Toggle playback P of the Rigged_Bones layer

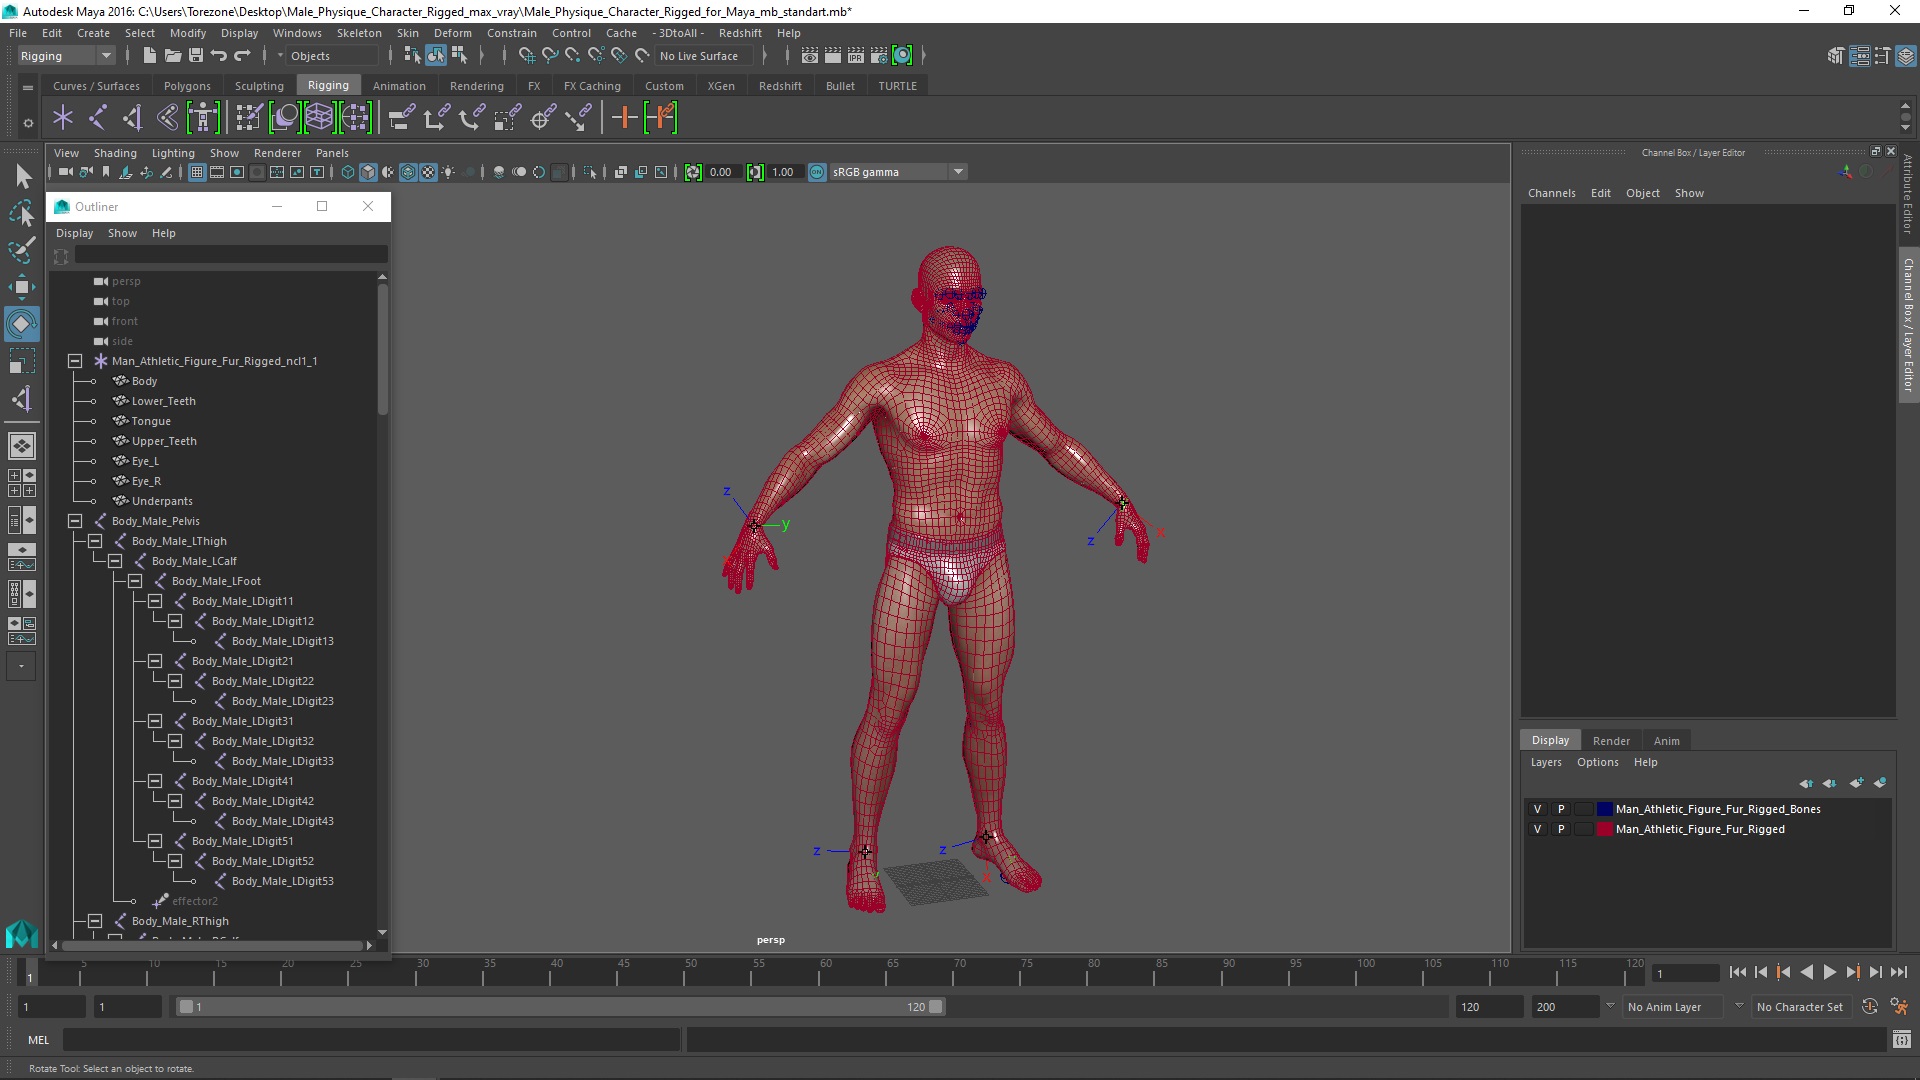point(1560,809)
